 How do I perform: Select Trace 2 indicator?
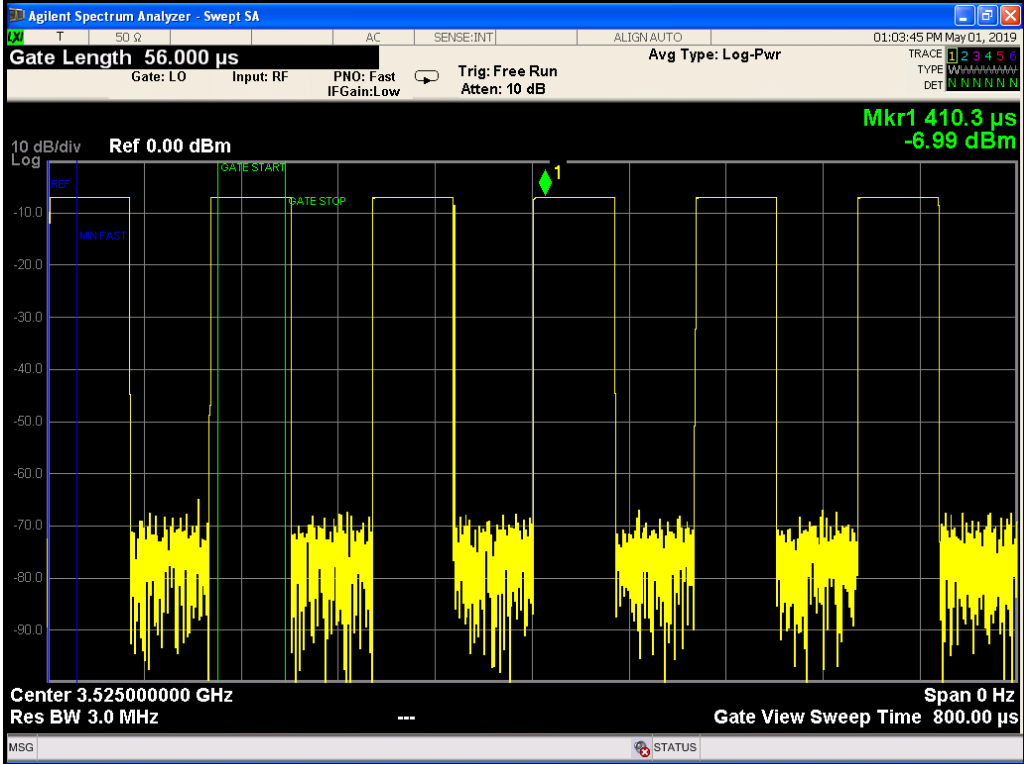(x=964, y=55)
